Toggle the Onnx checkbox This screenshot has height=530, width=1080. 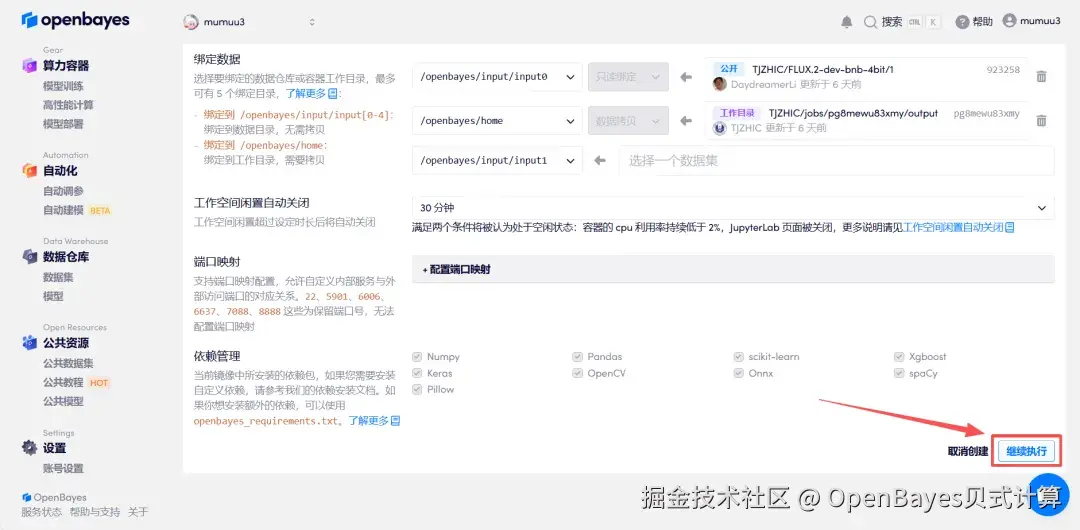click(738, 374)
